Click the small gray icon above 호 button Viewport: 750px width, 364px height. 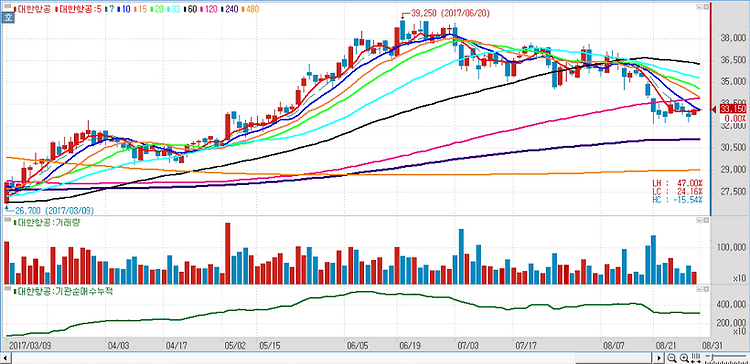point(7,6)
